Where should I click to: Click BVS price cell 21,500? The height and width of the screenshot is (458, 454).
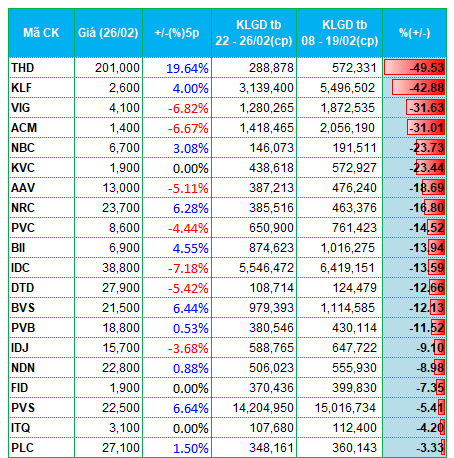108,308
